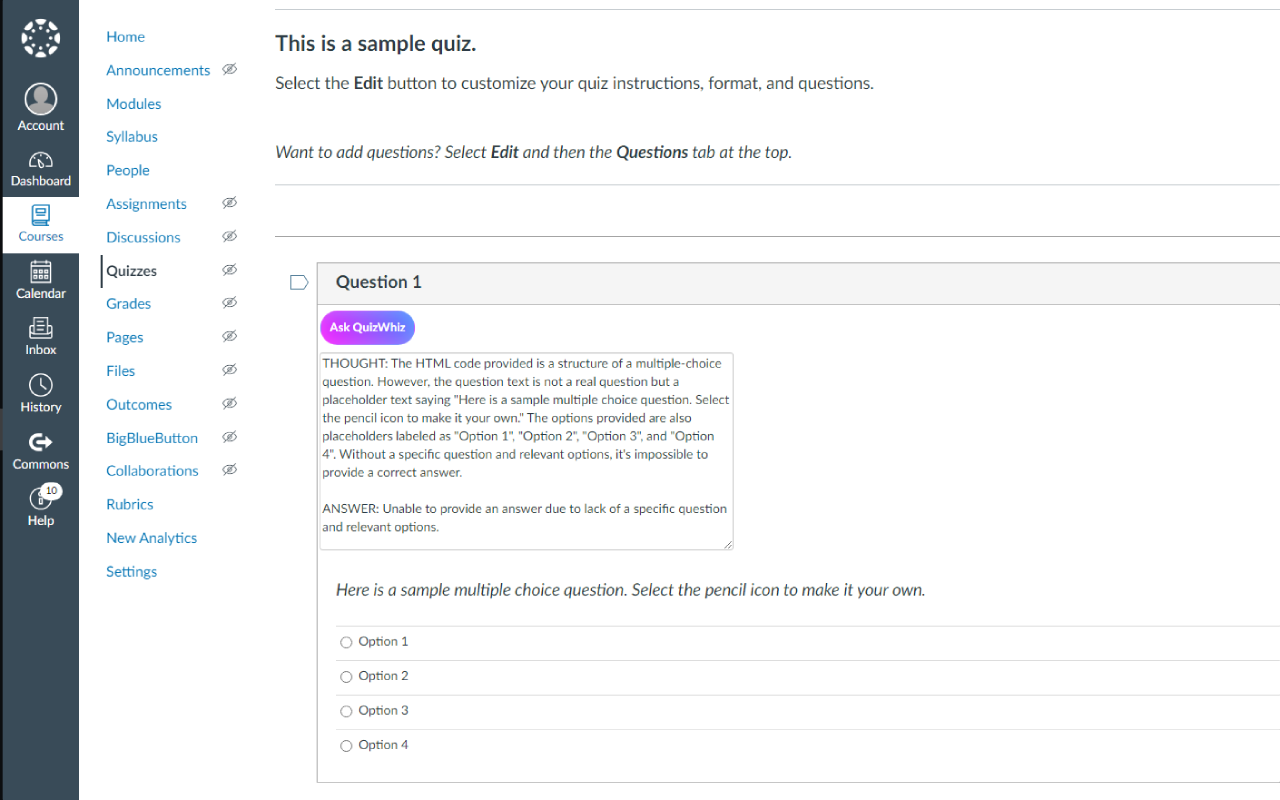This screenshot has height=800, width=1280.
Task: Navigate to the Grades page
Action: click(127, 303)
